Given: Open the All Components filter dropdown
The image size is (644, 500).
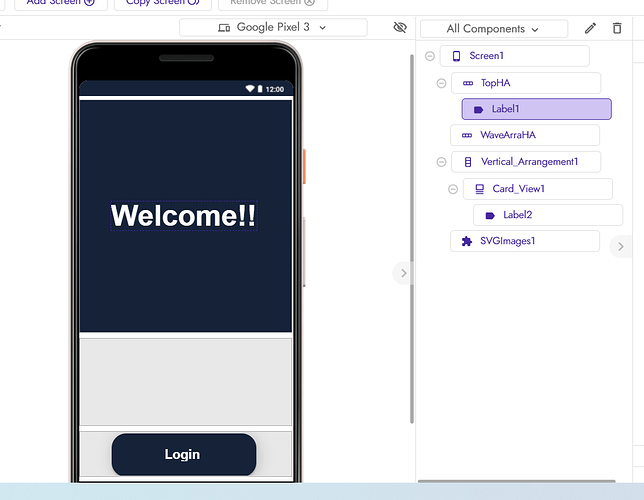Looking at the screenshot, I should (493, 29).
